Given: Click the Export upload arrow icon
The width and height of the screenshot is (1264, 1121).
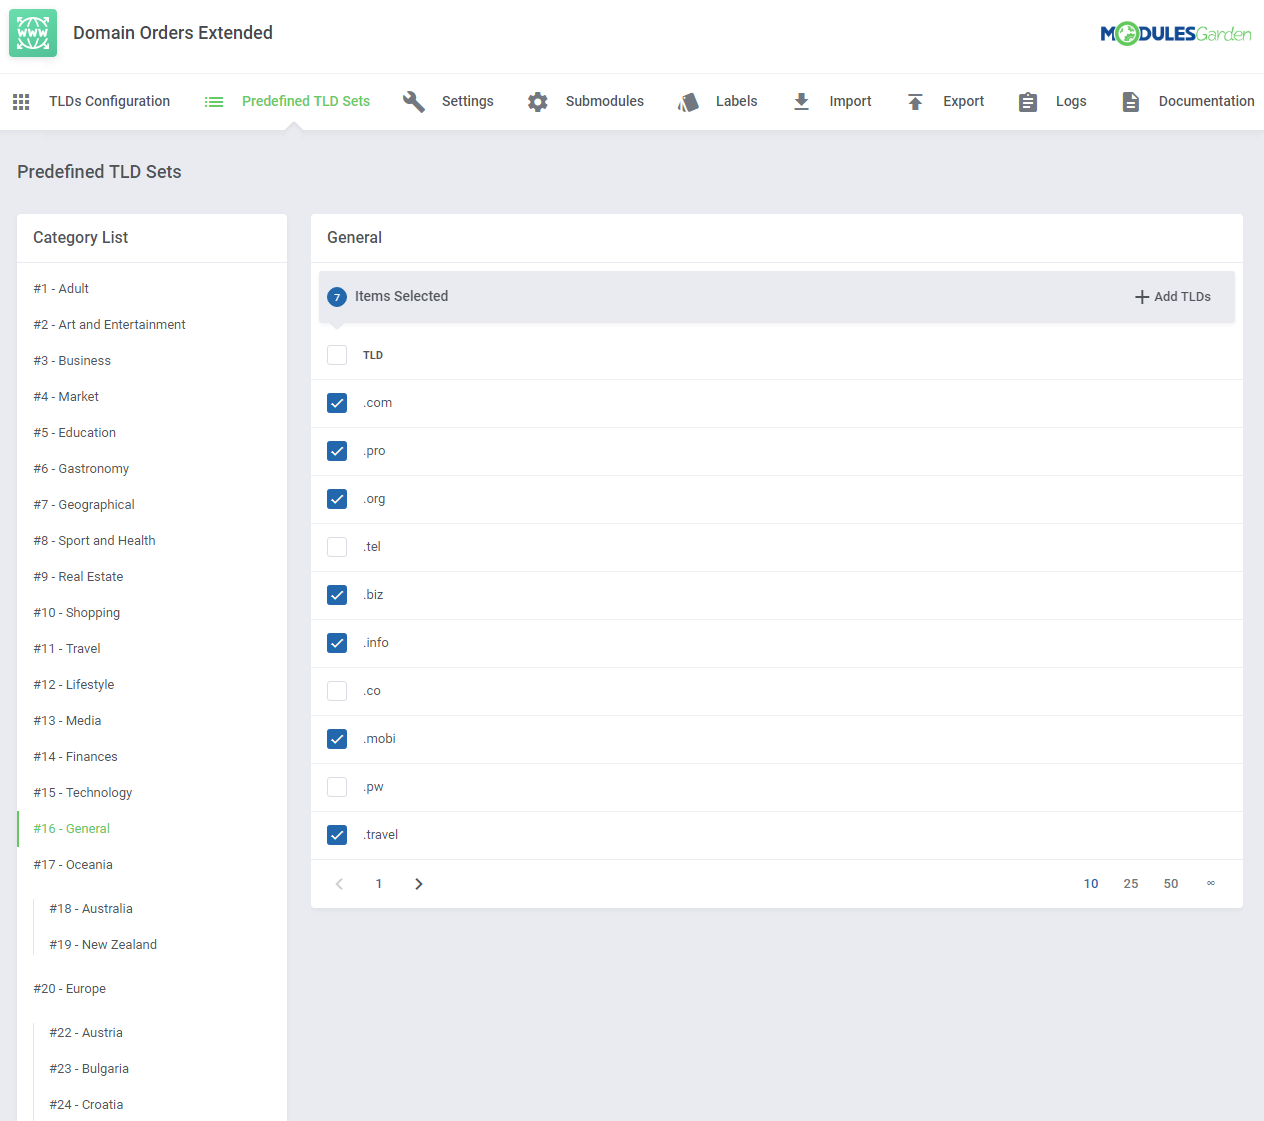Looking at the screenshot, I should coord(915,102).
